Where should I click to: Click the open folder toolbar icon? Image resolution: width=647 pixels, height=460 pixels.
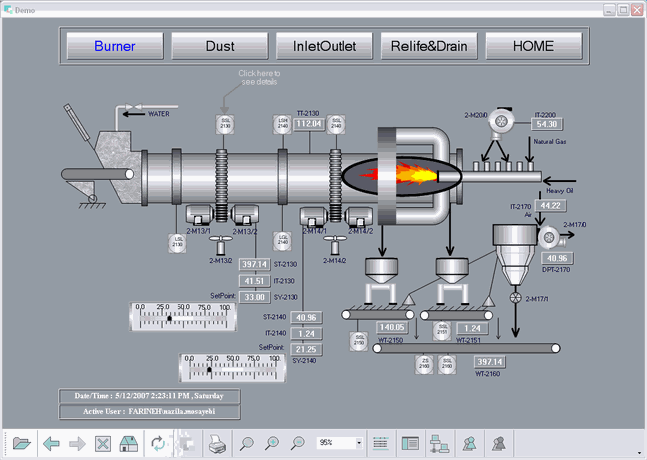(x=21, y=444)
